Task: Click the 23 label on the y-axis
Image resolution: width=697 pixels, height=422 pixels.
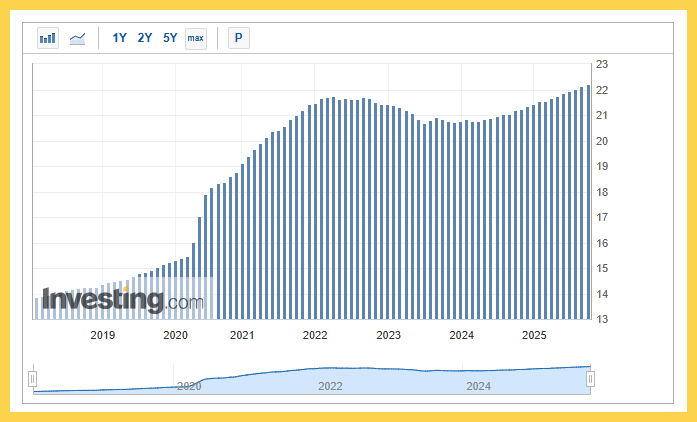Action: click(x=602, y=64)
